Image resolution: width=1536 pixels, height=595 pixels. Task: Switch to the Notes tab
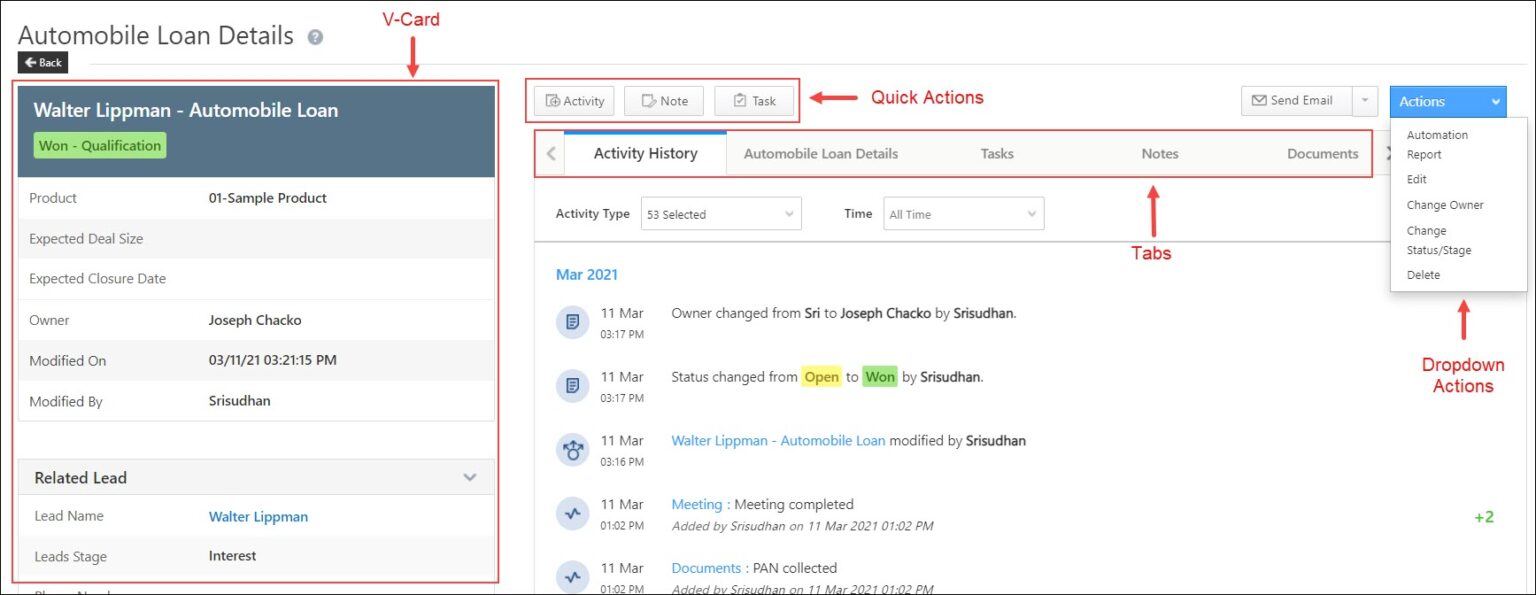tap(1159, 153)
